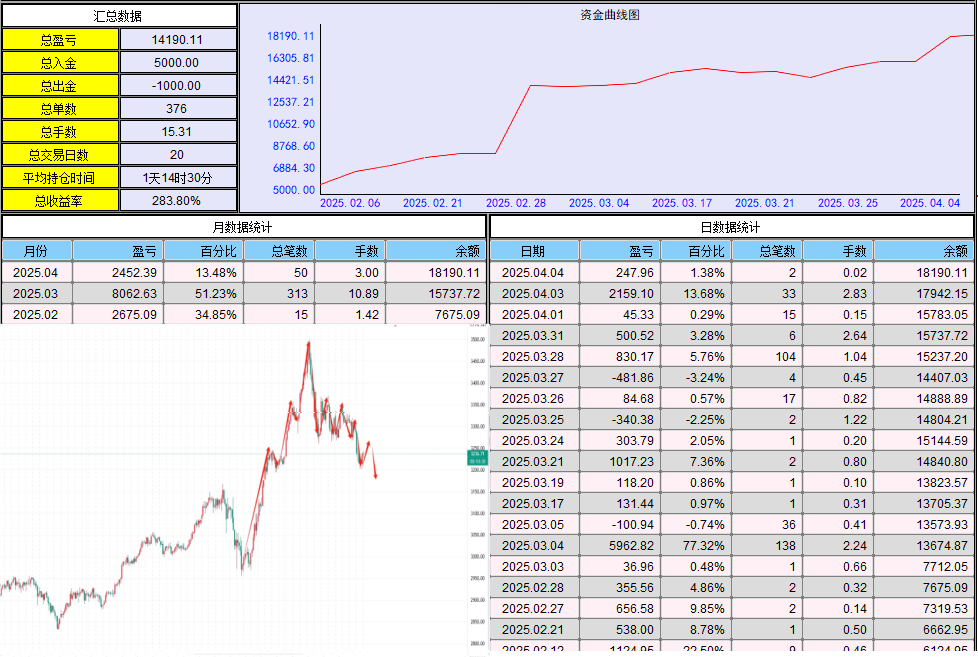
Task: Click the green current price tag on candlestick chart
Action: (x=476, y=458)
